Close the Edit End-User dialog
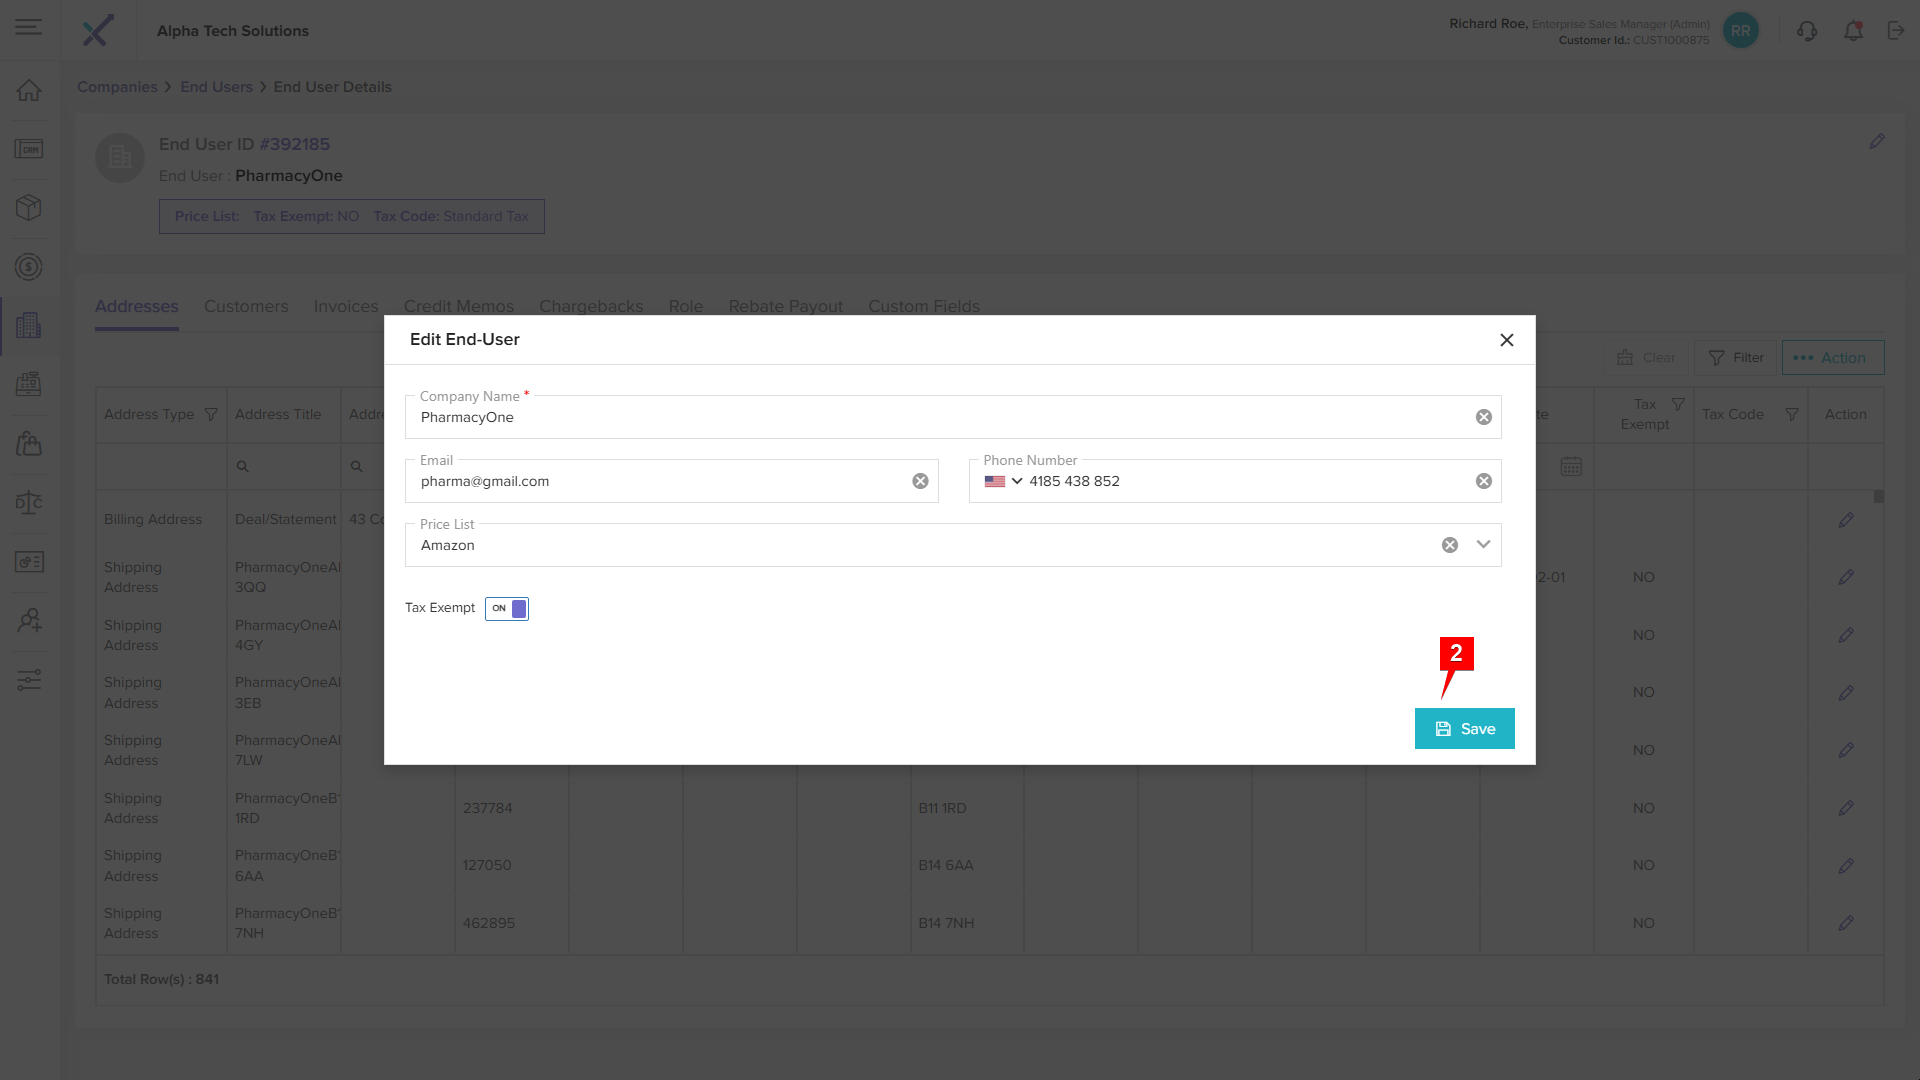The height and width of the screenshot is (1080, 1920). (1507, 340)
